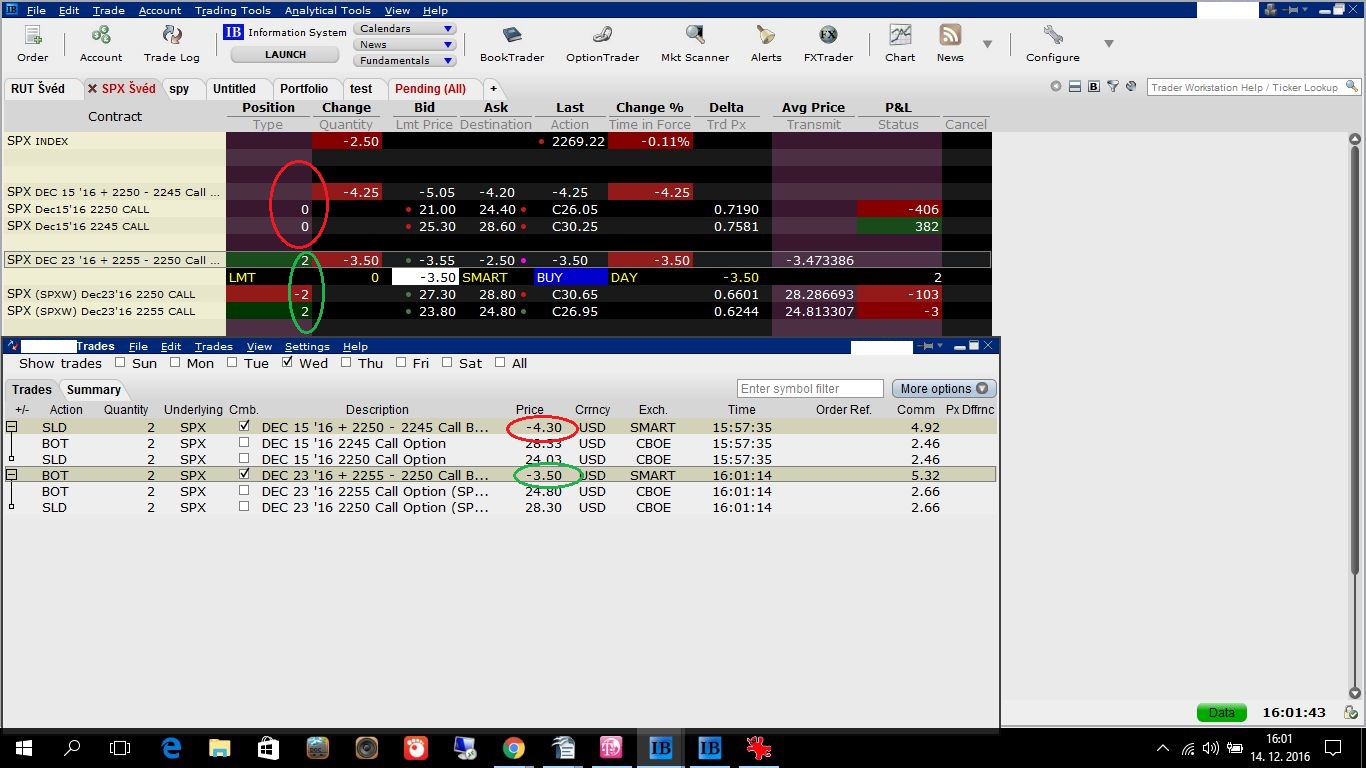This screenshot has height=768, width=1366.
Task: Open the News feed icon
Action: coord(950,43)
